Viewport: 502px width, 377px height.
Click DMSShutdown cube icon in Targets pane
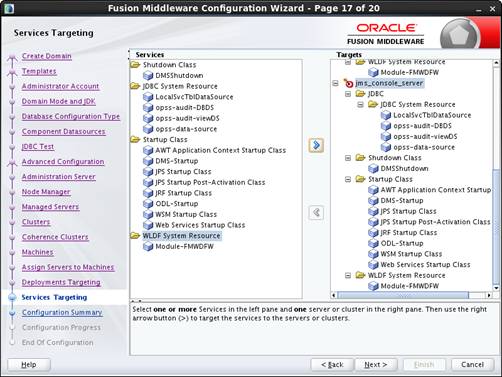373,169
